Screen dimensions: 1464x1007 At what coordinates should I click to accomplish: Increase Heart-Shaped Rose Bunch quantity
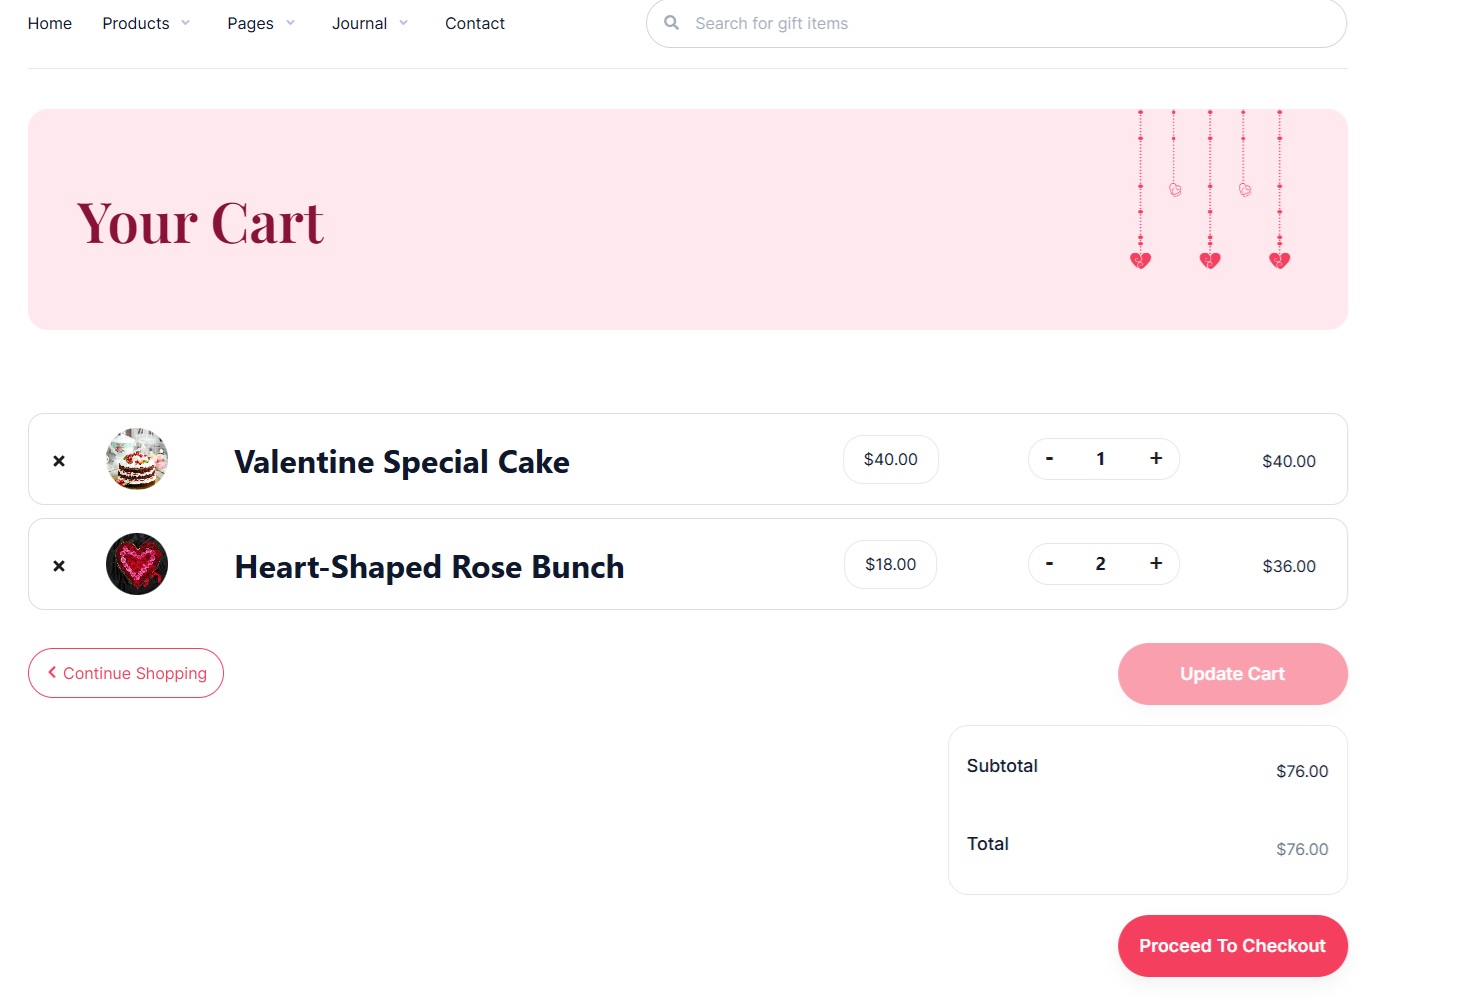point(1156,563)
